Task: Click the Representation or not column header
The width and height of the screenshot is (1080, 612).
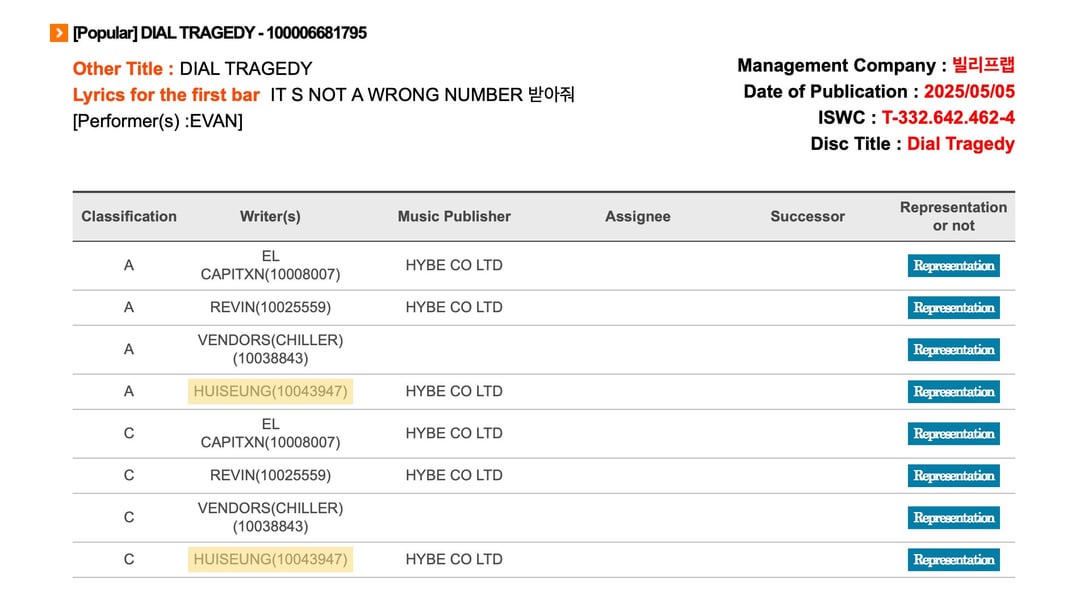Action: 953,216
